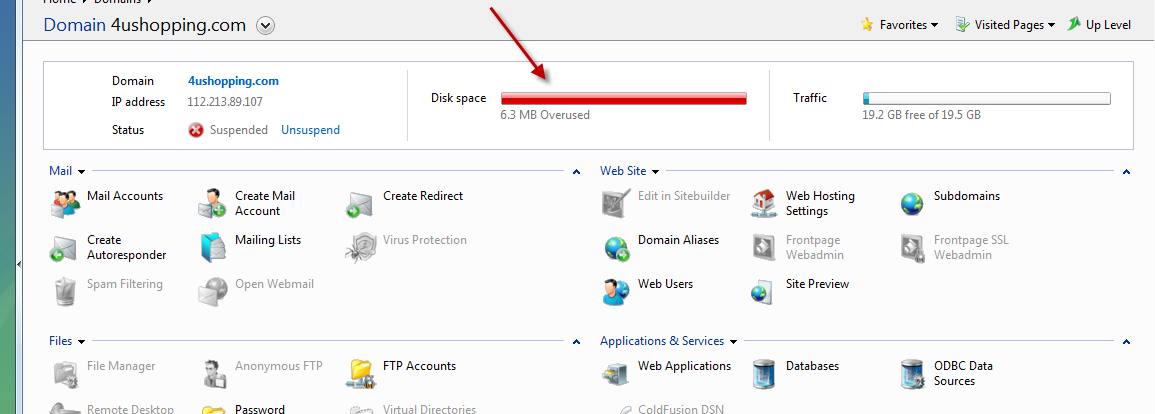Click the Favorites star icon
This screenshot has width=1155, height=414.
point(867,24)
